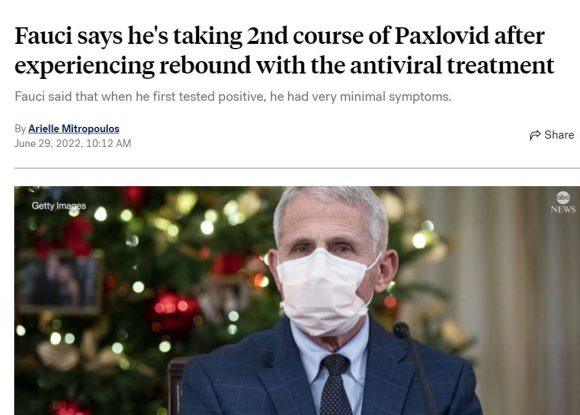Open author Arielle Mitropoulos's profile link

coord(74,129)
